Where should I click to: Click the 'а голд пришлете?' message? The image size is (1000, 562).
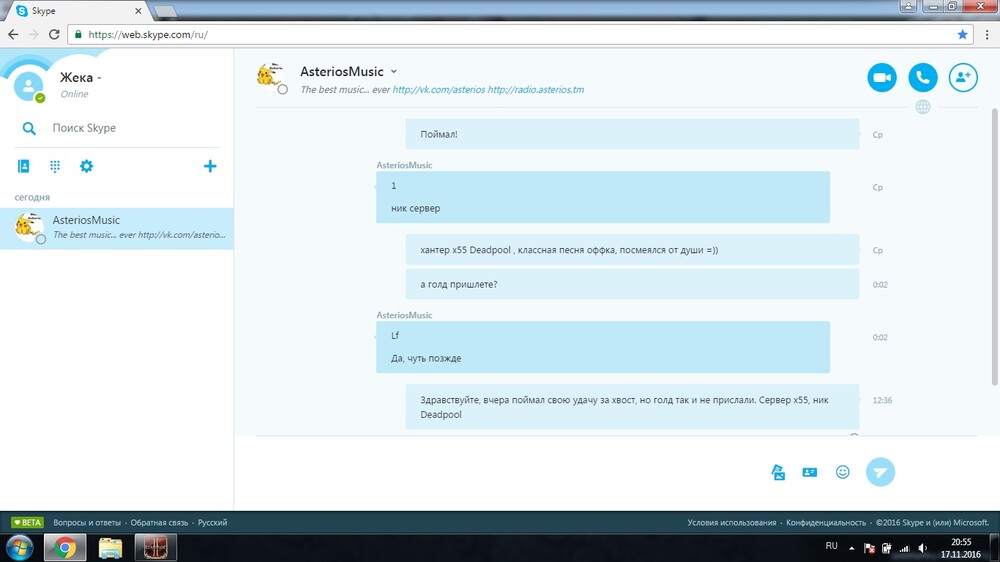632,285
